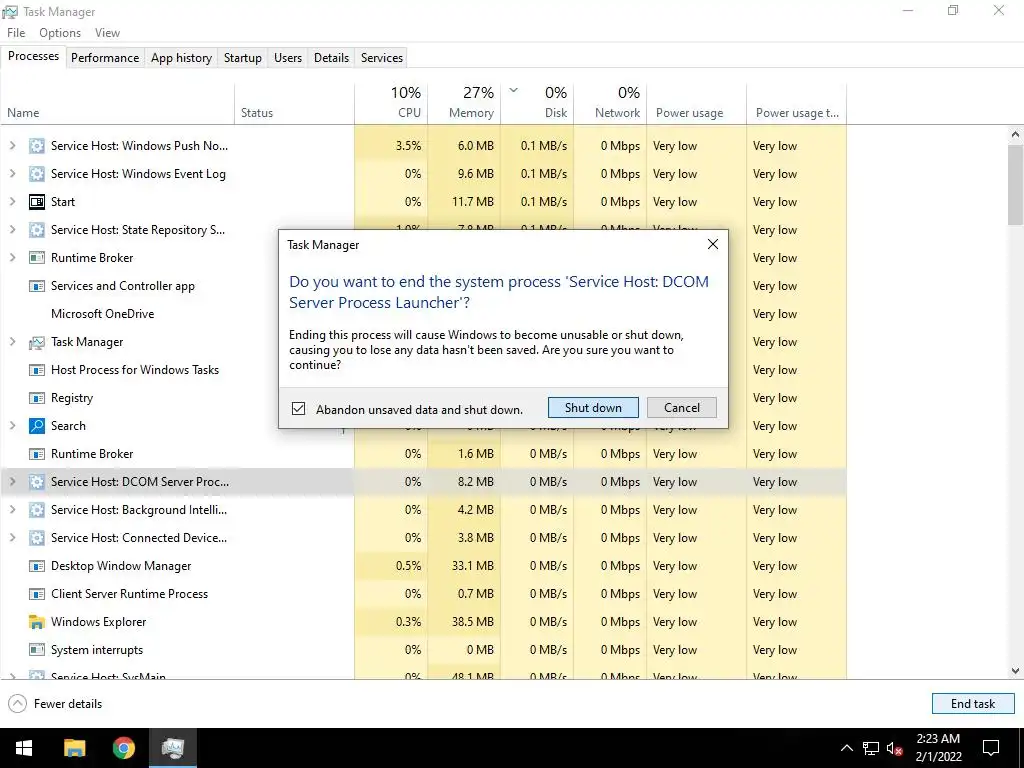Image resolution: width=1024 pixels, height=768 pixels.
Task: Open the Options menu
Action: 60,33
